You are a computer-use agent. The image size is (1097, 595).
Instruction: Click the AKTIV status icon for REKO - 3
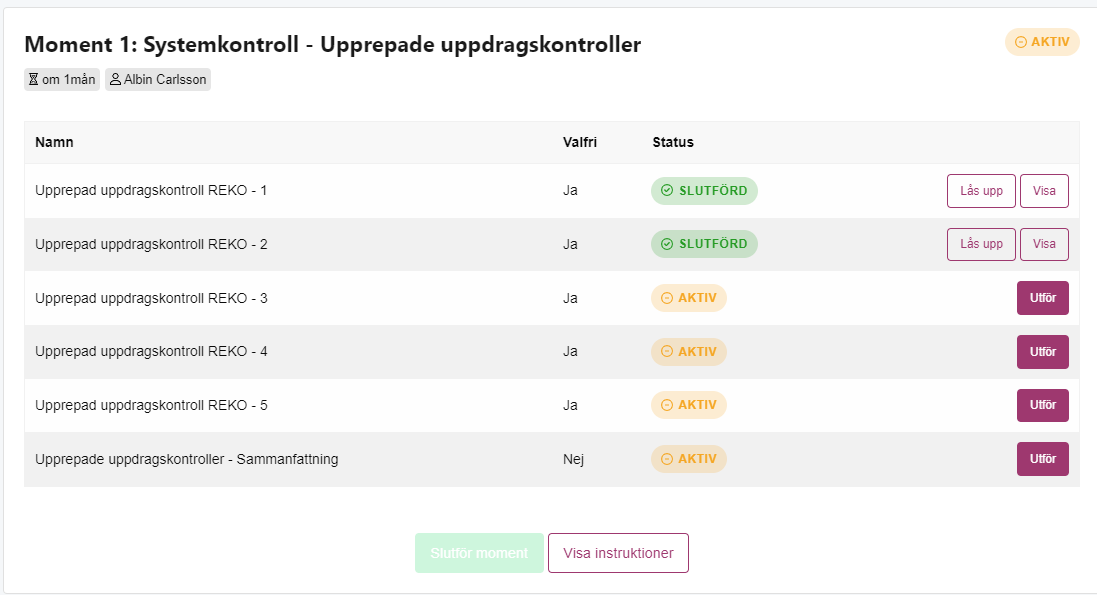(667, 298)
